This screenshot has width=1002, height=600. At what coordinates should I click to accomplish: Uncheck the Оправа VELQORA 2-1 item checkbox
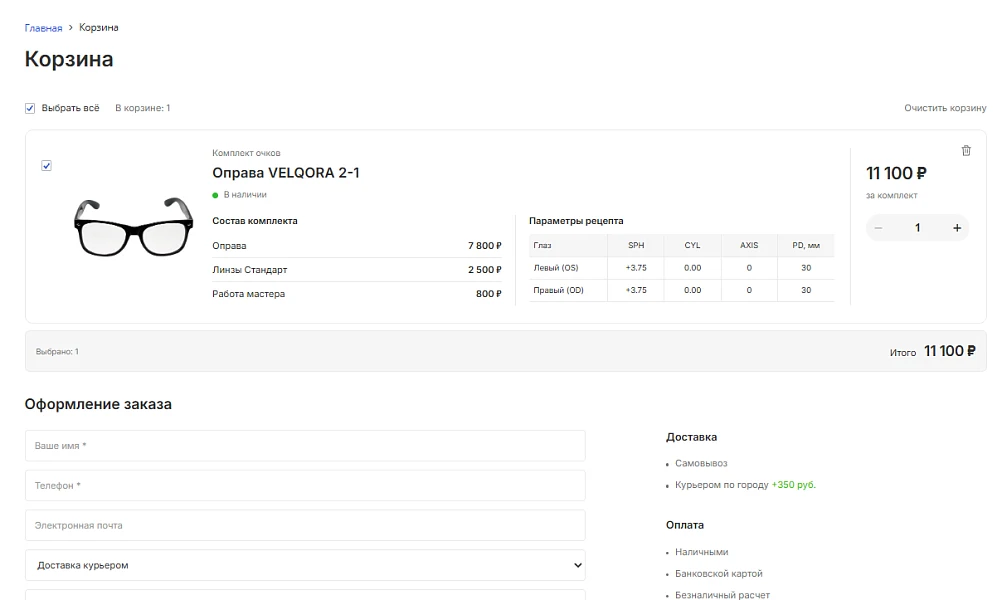point(47,165)
